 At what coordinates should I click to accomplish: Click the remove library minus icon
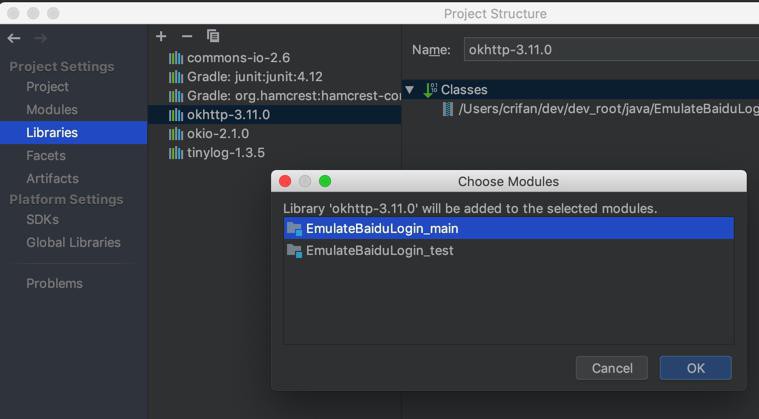(x=187, y=36)
